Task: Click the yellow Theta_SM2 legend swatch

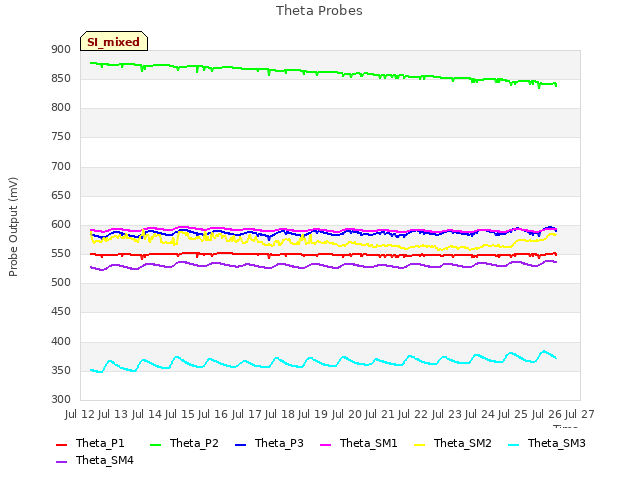Action: point(420,444)
